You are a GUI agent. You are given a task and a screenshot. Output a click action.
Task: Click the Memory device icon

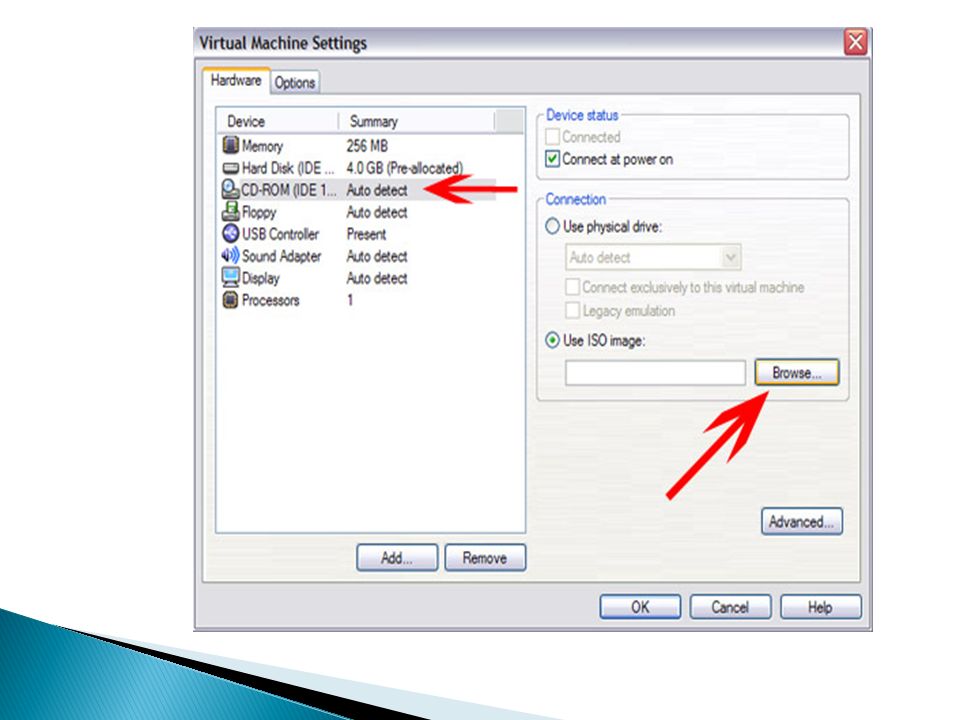point(230,146)
